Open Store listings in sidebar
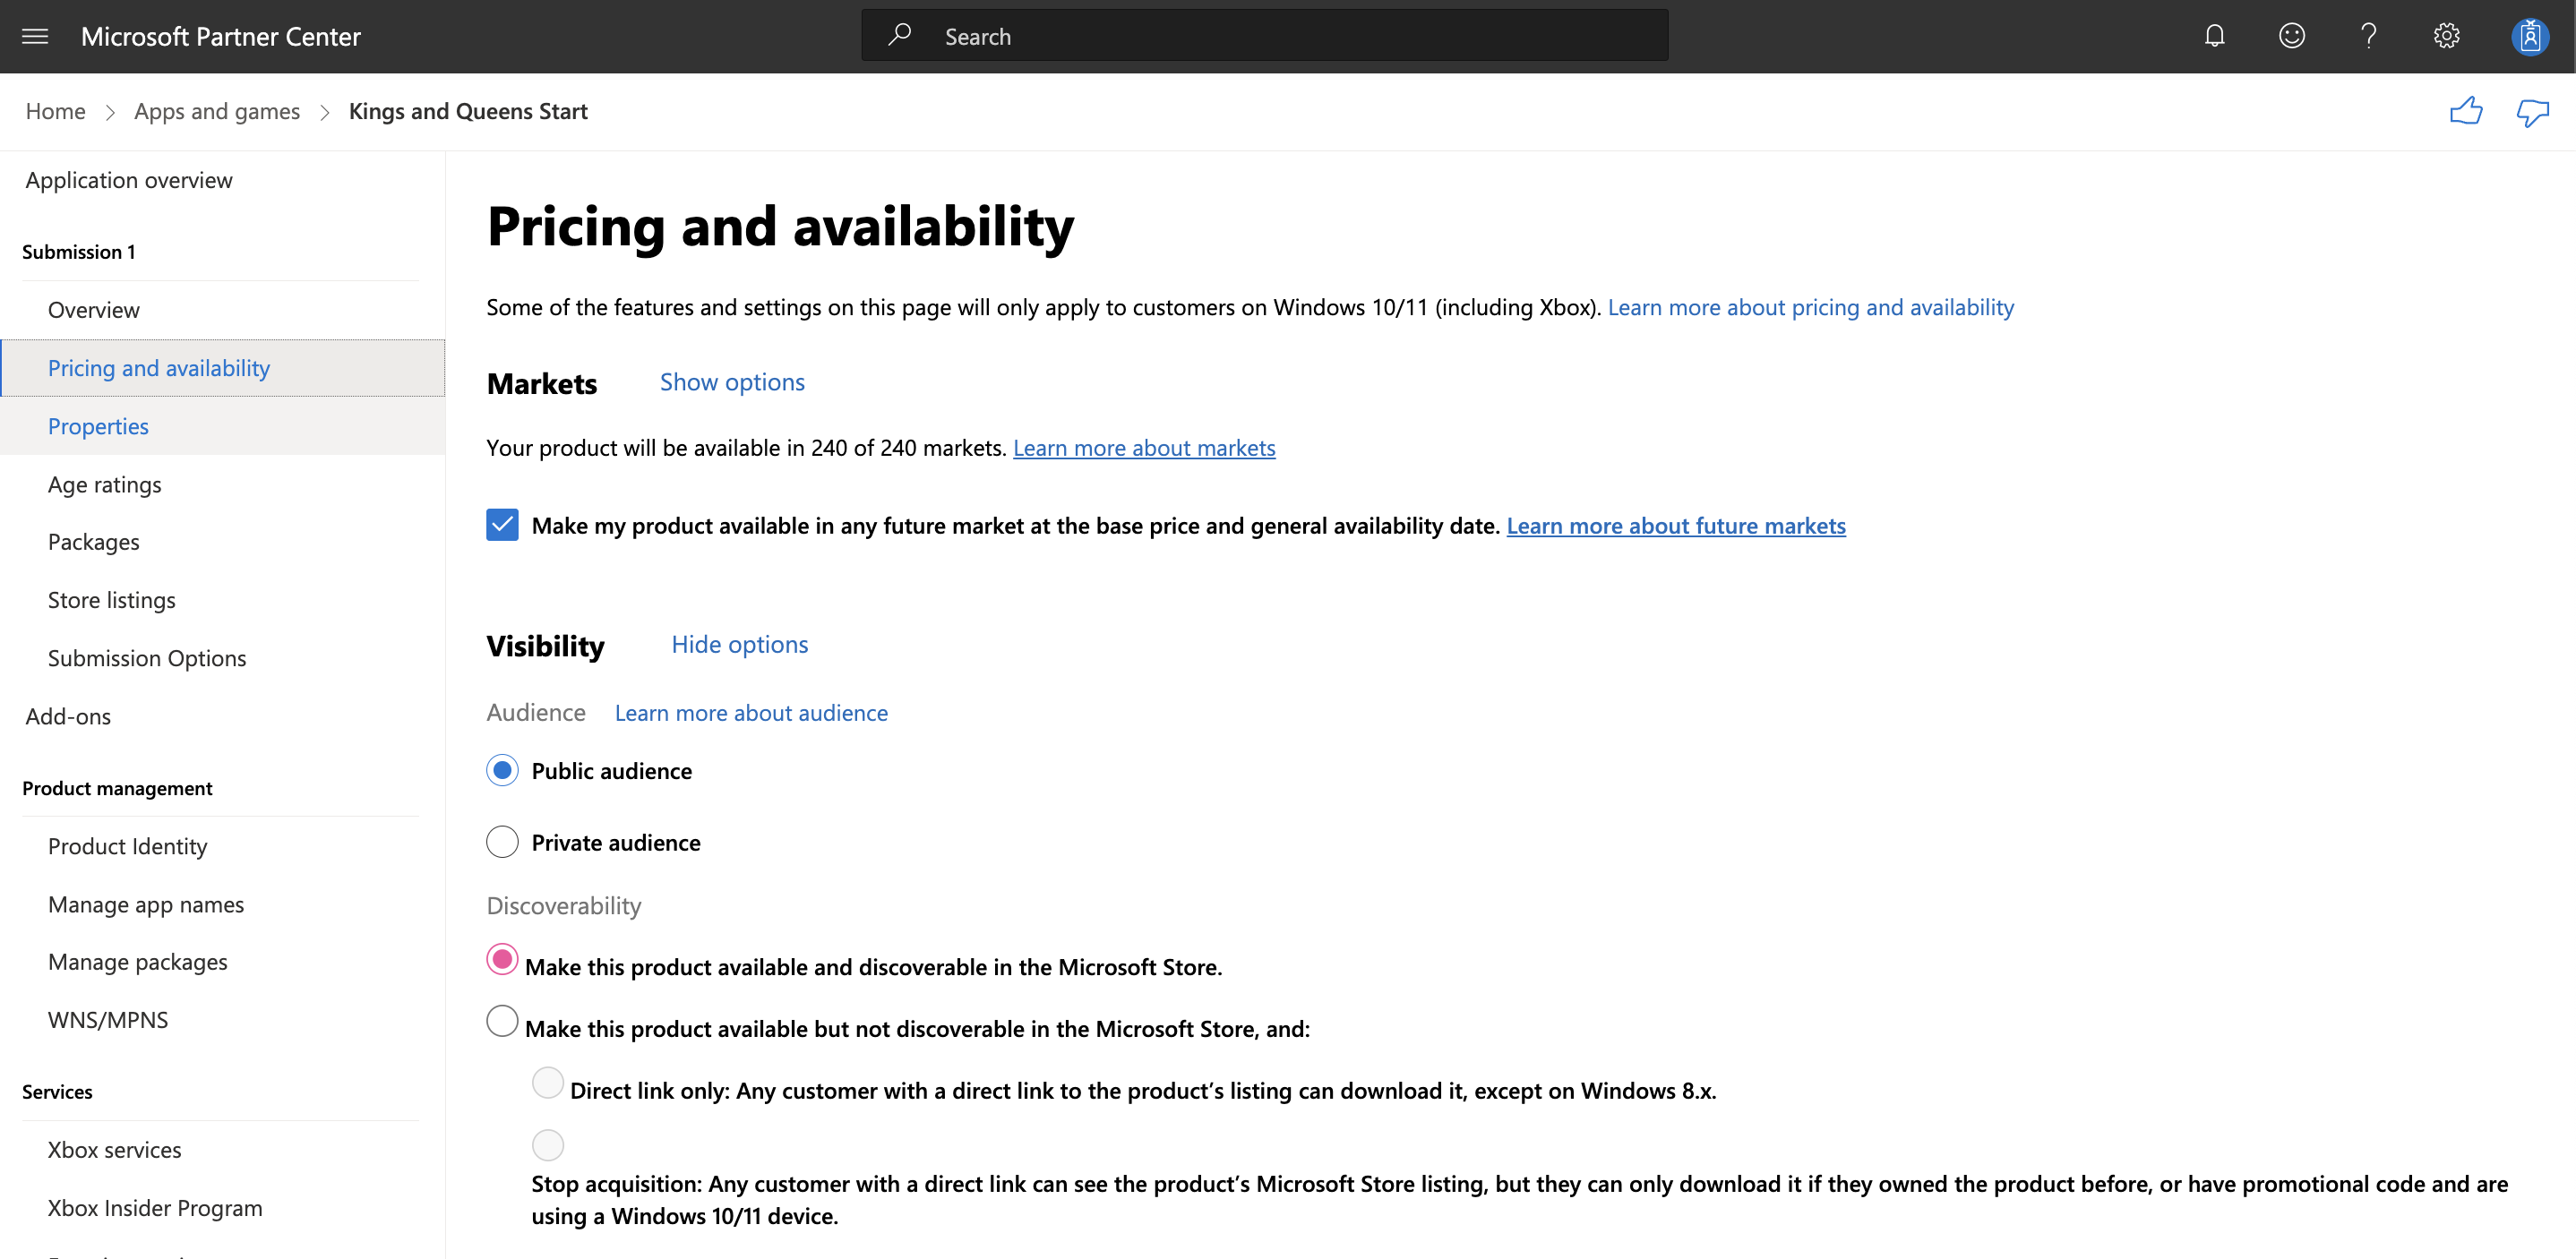This screenshot has height=1259, width=2576. (112, 600)
